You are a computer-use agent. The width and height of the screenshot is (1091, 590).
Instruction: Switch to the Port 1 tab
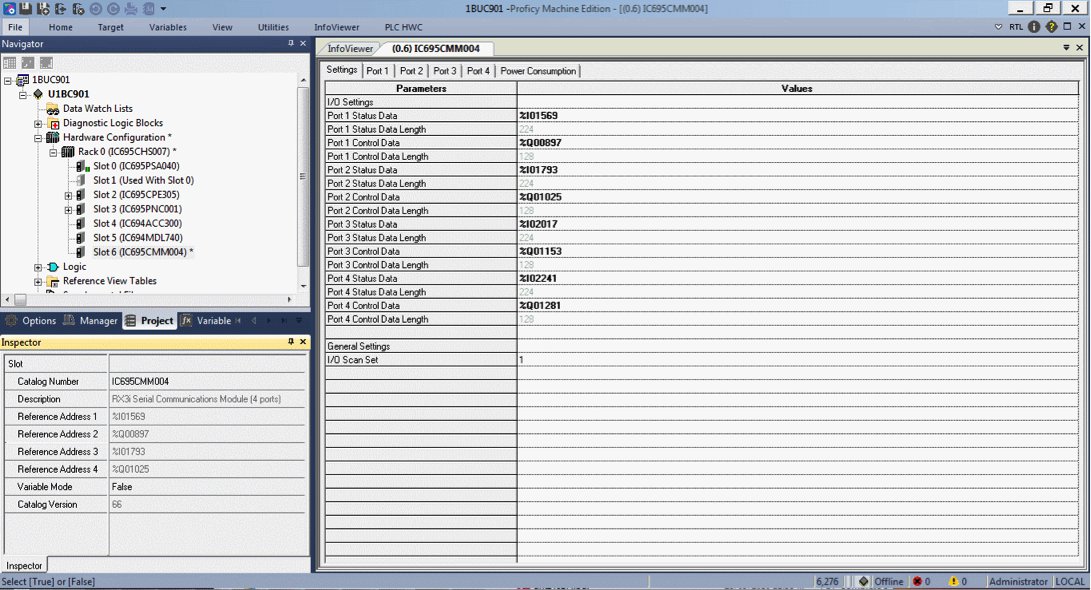coord(377,71)
